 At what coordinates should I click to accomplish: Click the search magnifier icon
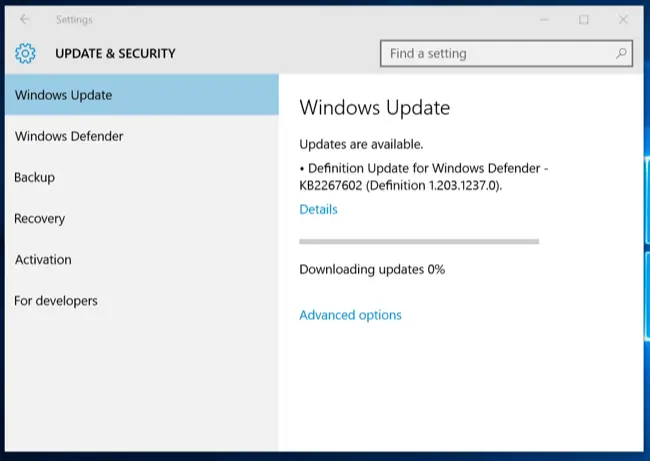click(621, 53)
